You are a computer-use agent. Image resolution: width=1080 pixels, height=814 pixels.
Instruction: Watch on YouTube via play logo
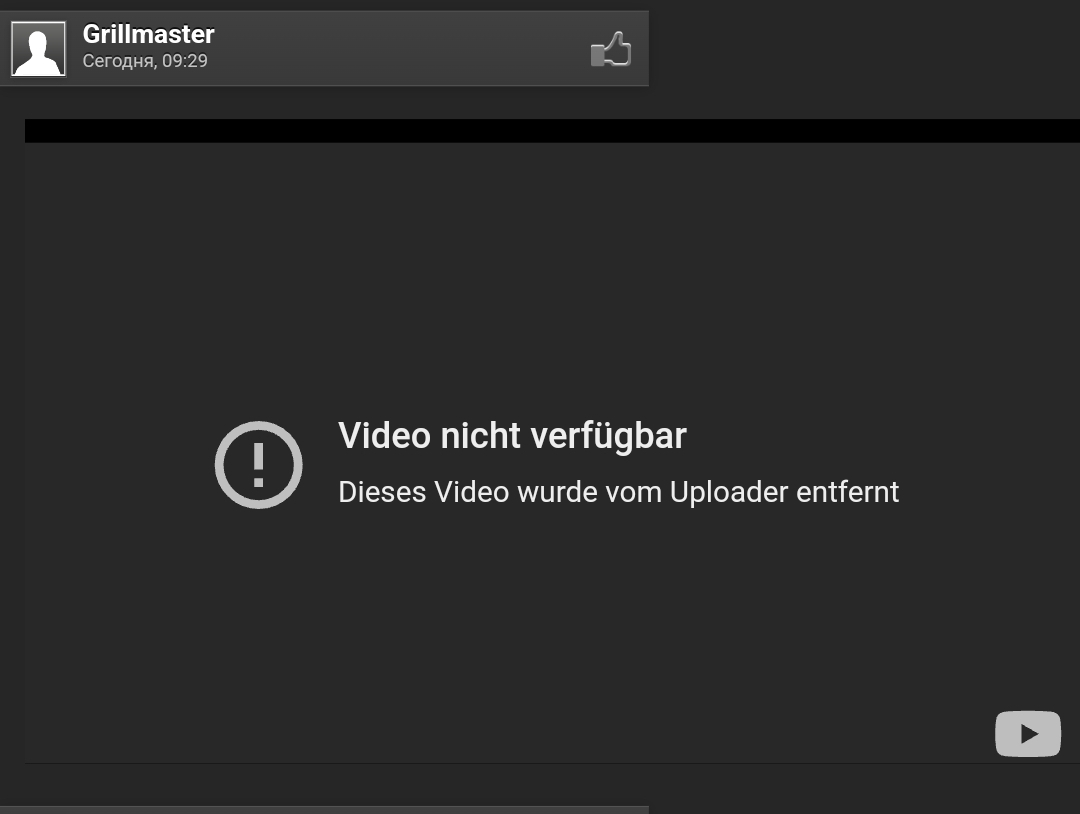(1028, 733)
